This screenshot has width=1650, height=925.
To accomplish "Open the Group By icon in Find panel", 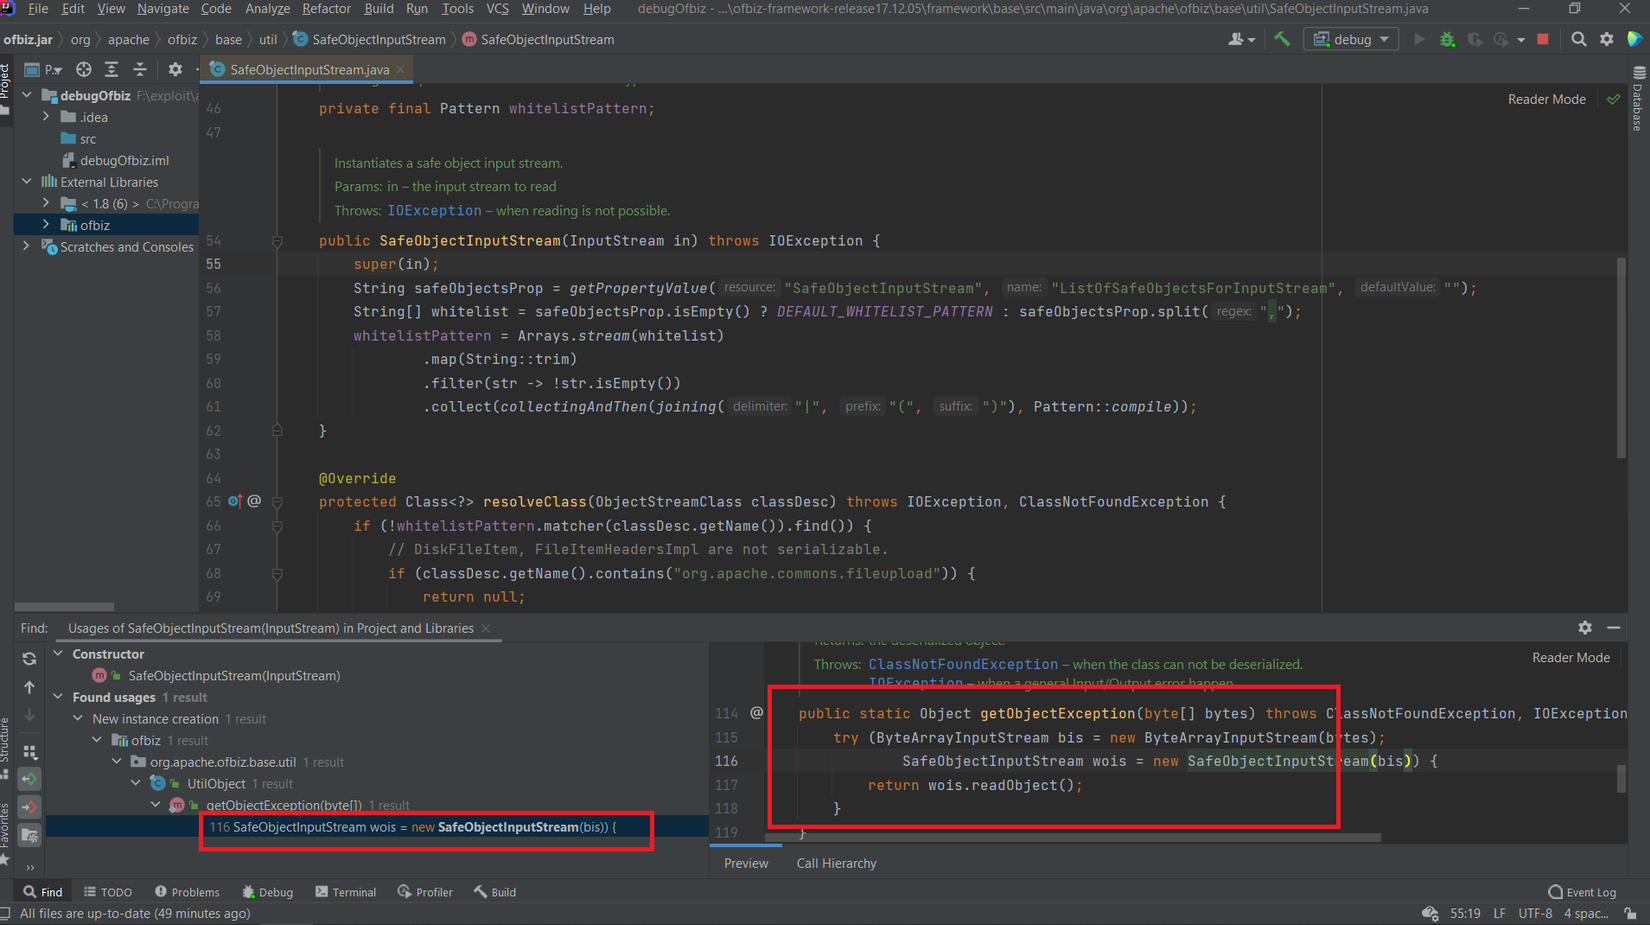I will coord(29,751).
